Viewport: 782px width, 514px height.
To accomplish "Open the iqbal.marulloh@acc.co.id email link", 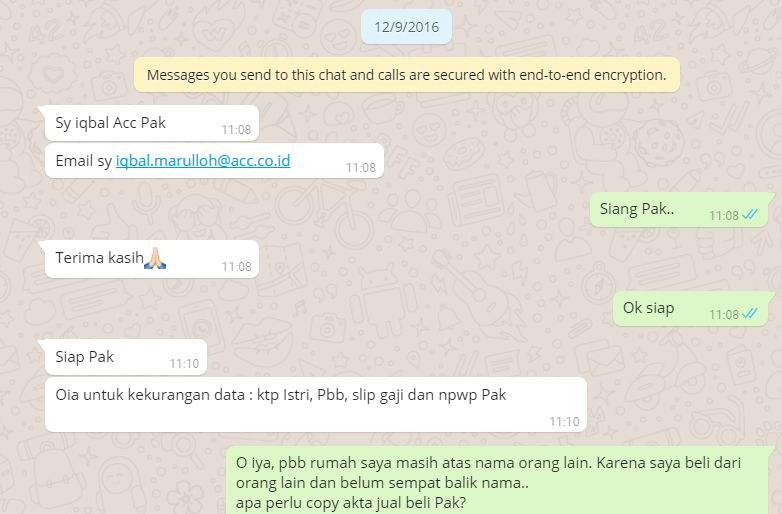I will (203, 161).
